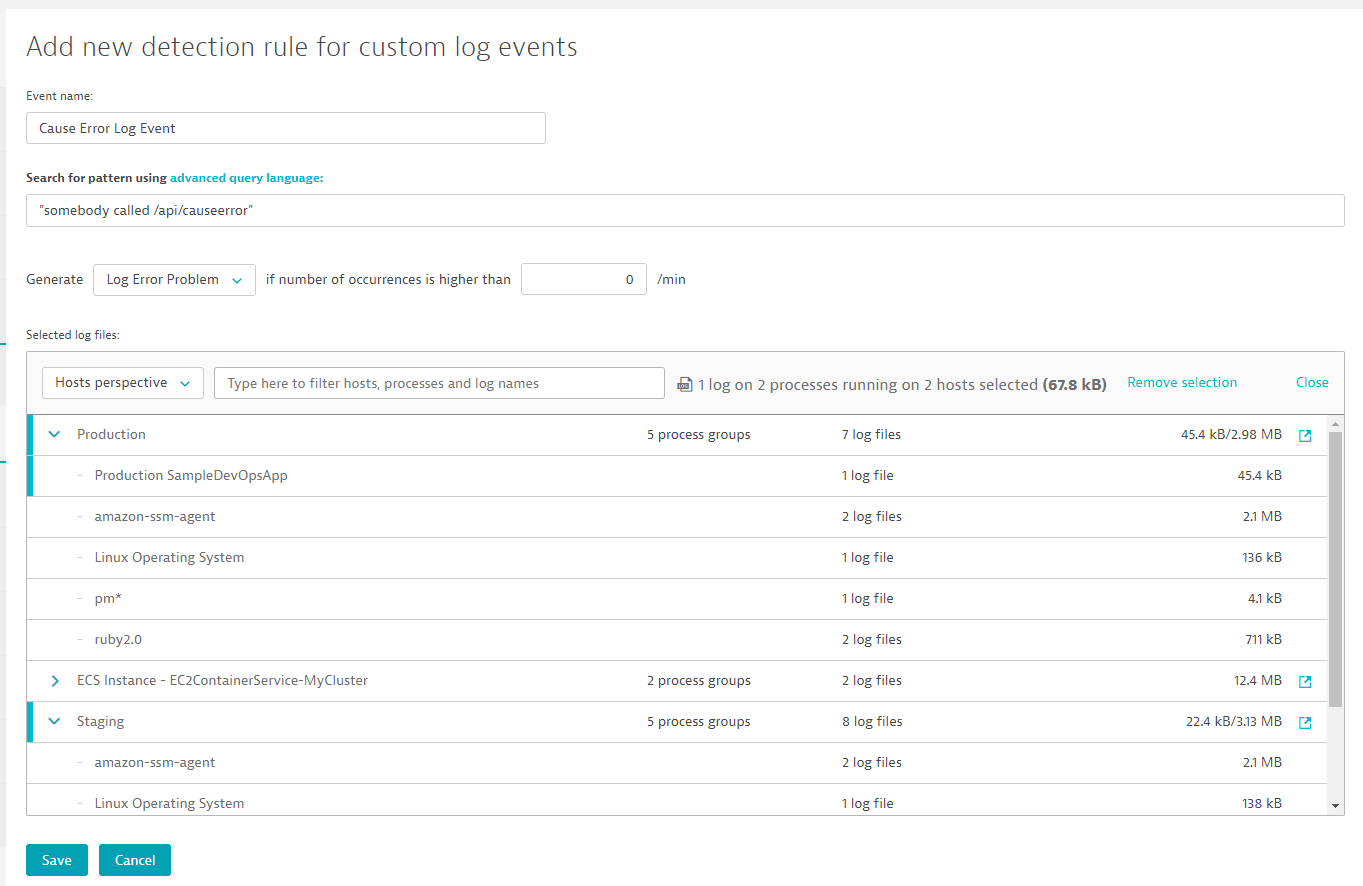Click the hosts and processes filter field
Screen dimensions: 1363x886
click(x=439, y=383)
